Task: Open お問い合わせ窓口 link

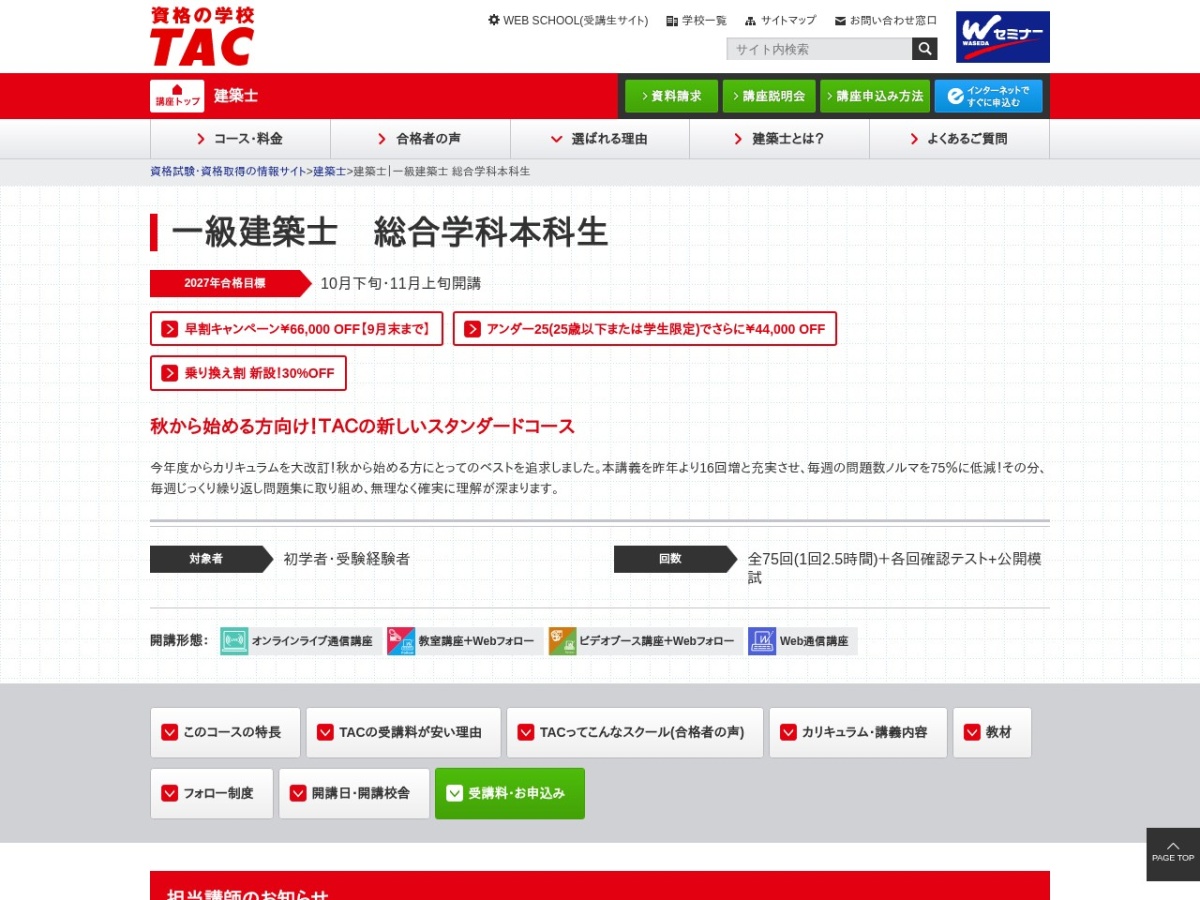Action: 886,20
